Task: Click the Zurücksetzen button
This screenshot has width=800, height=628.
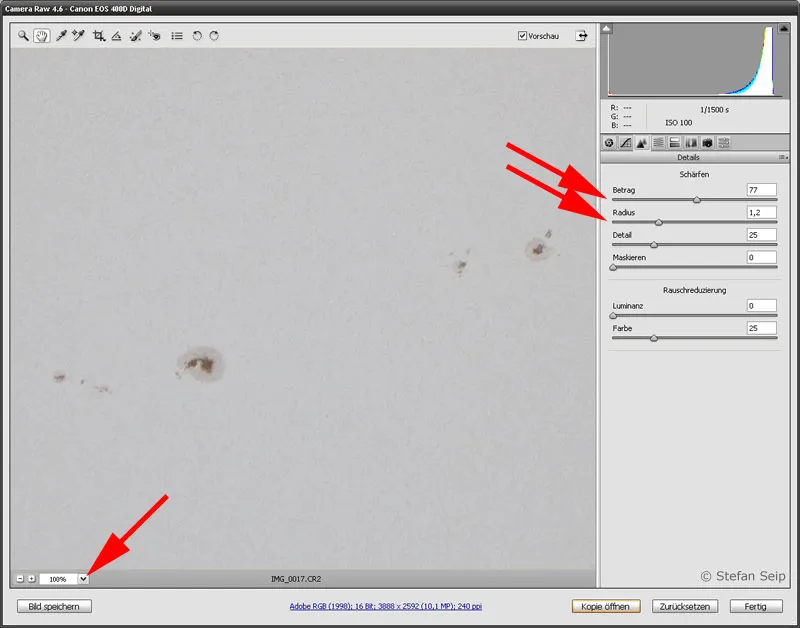Action: pos(685,607)
